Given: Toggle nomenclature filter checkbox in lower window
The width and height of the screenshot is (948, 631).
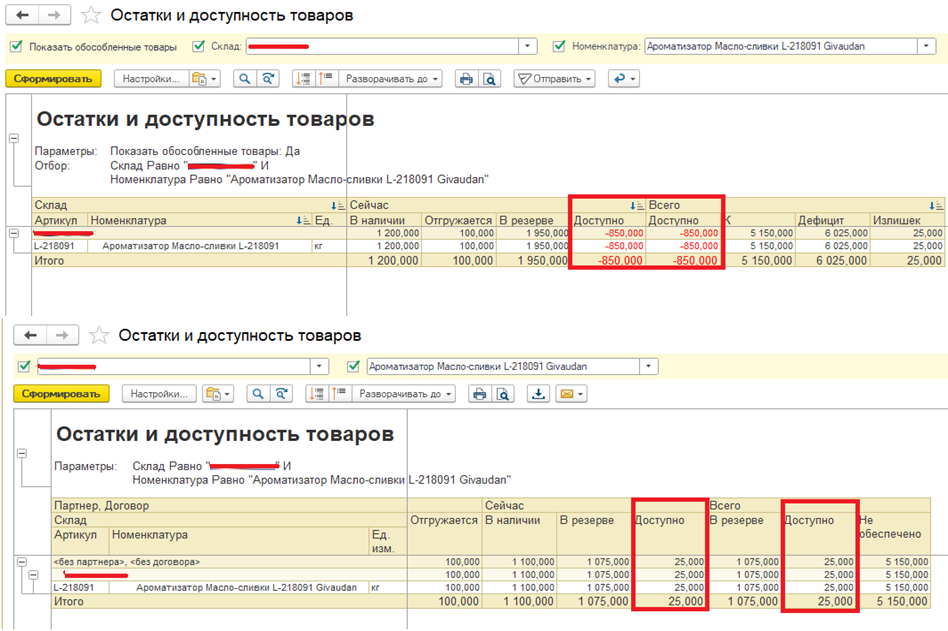Looking at the screenshot, I should click(x=354, y=366).
